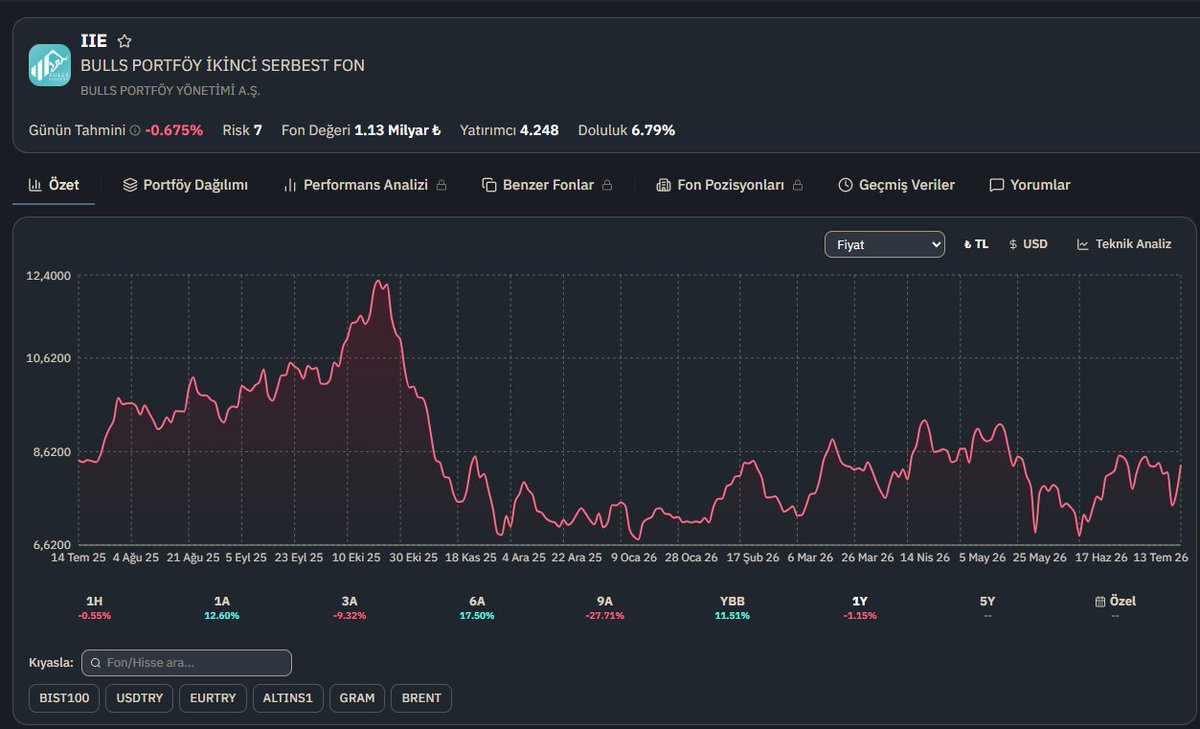
Task: Select the 1A time range
Action: click(222, 608)
